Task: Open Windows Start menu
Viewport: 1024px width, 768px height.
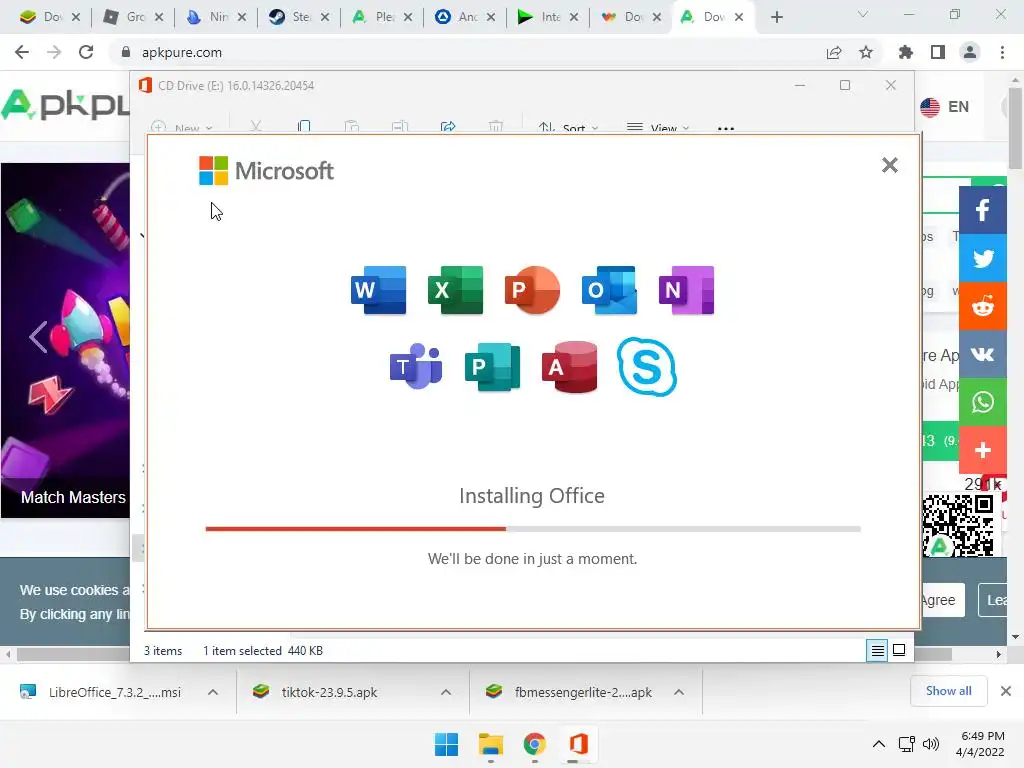Action: (x=447, y=744)
